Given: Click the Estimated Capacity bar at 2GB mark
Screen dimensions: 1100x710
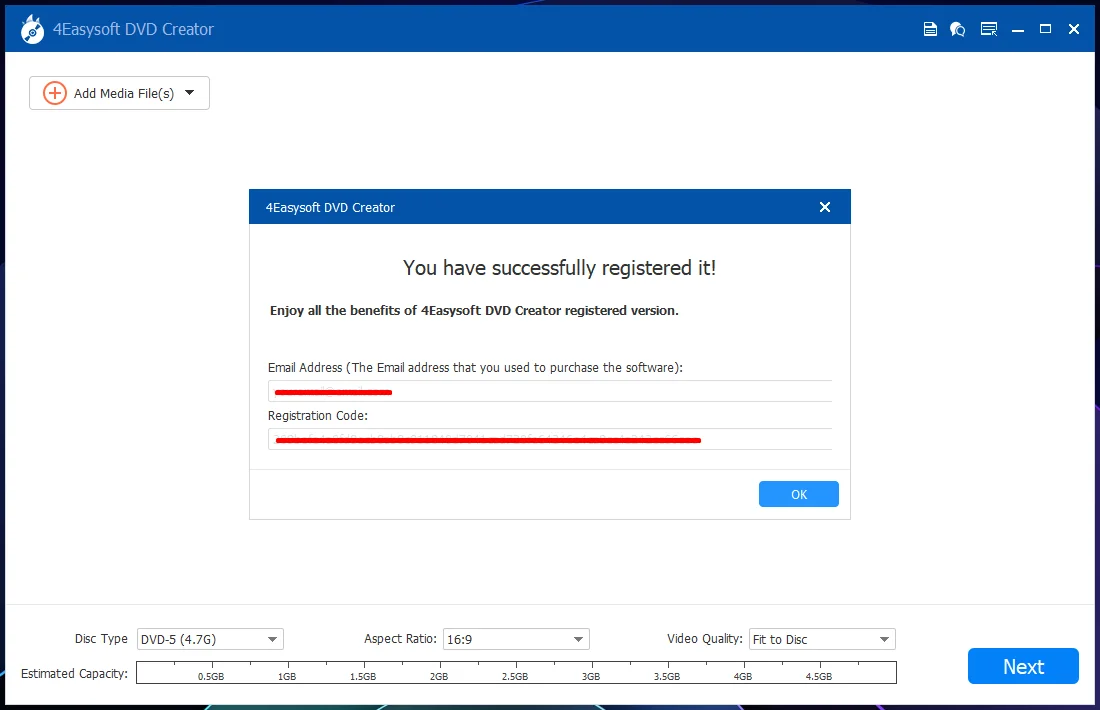Looking at the screenshot, I should (440, 672).
